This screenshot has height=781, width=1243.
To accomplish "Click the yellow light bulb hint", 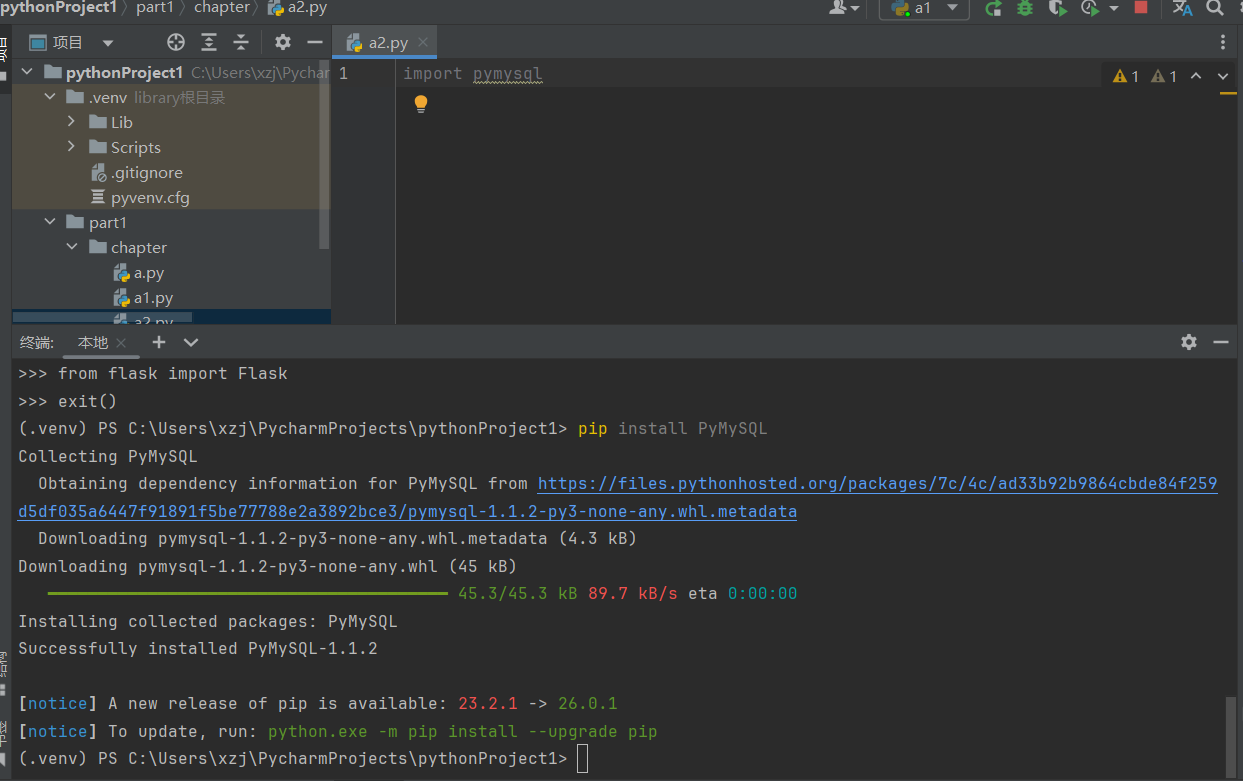I will point(421,103).
